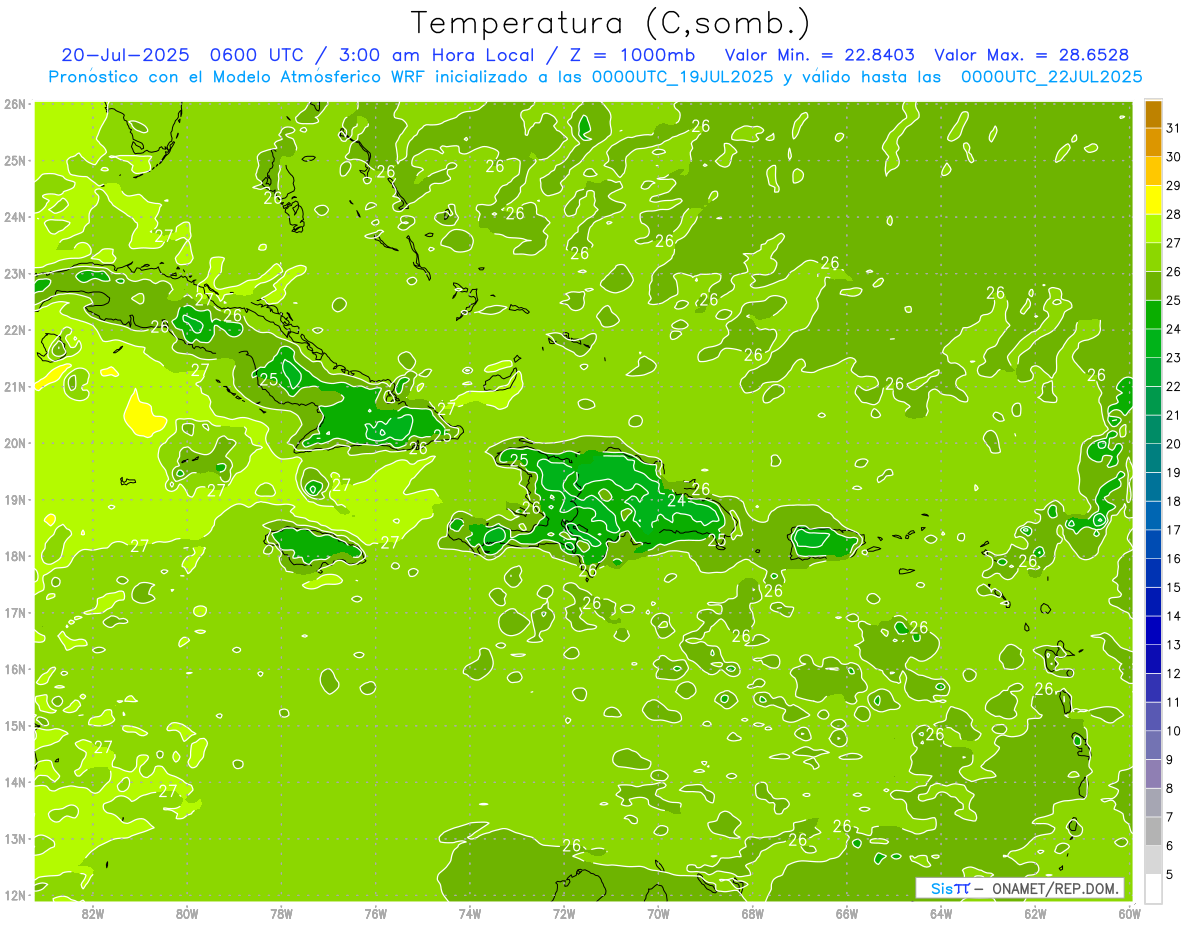Click the longitude label 72W

pyautogui.click(x=564, y=913)
